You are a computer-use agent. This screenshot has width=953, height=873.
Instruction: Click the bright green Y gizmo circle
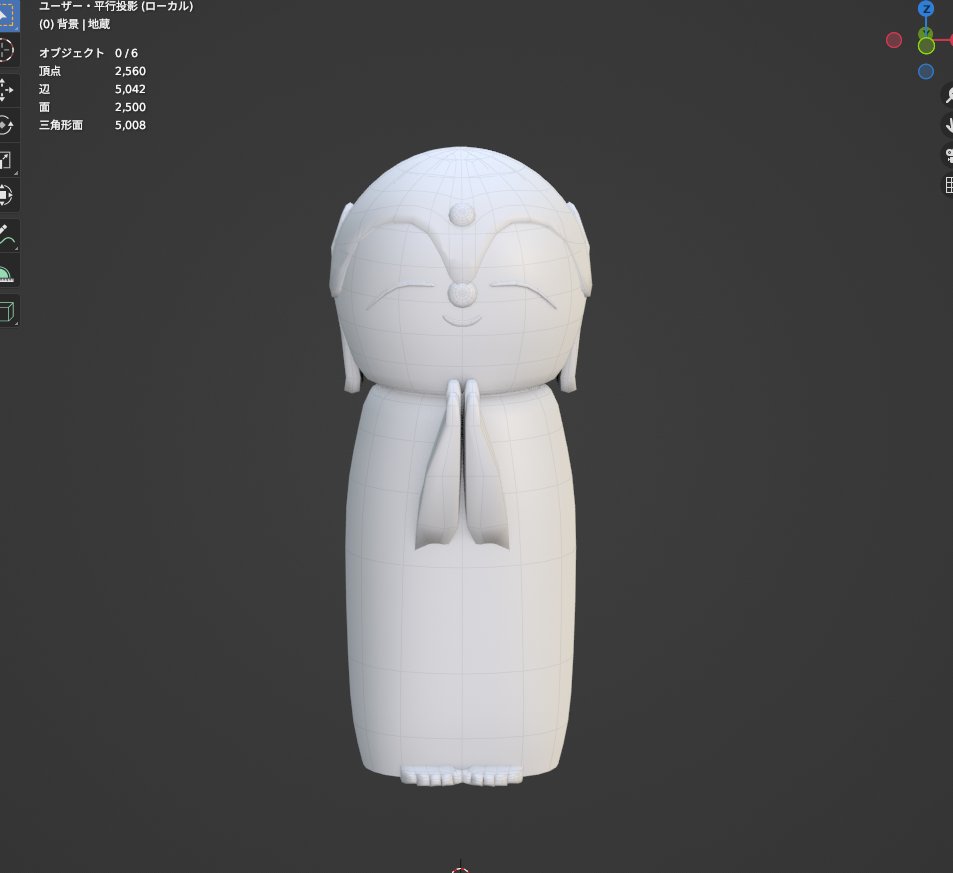[926, 46]
